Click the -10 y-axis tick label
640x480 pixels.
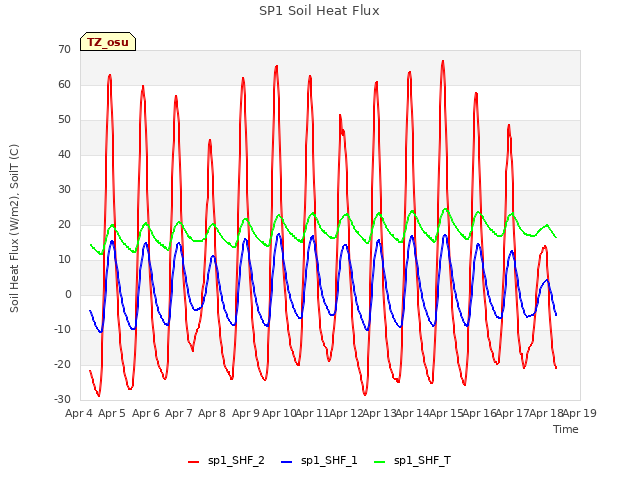(62, 329)
